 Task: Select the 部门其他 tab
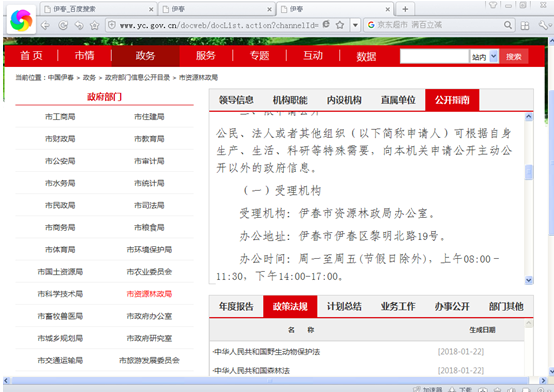pyautogui.click(x=506, y=306)
